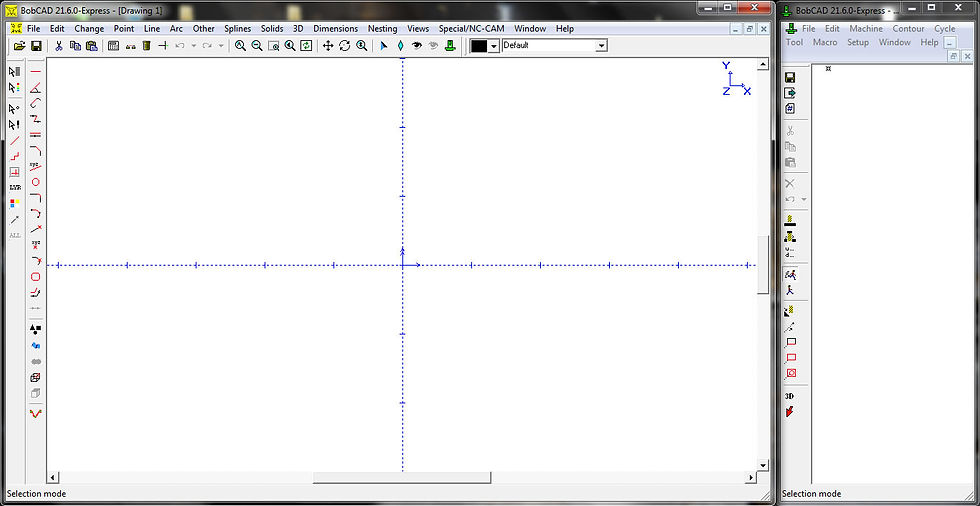Open the color dropdown arrow beside black swatch
The image size is (980, 506).
(x=494, y=46)
